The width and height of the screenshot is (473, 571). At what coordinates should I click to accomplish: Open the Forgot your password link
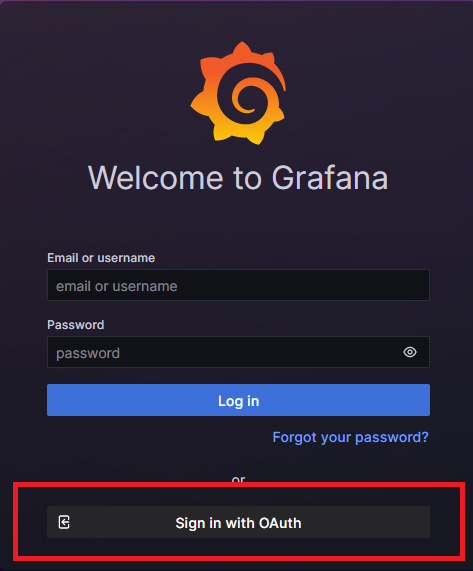350,437
